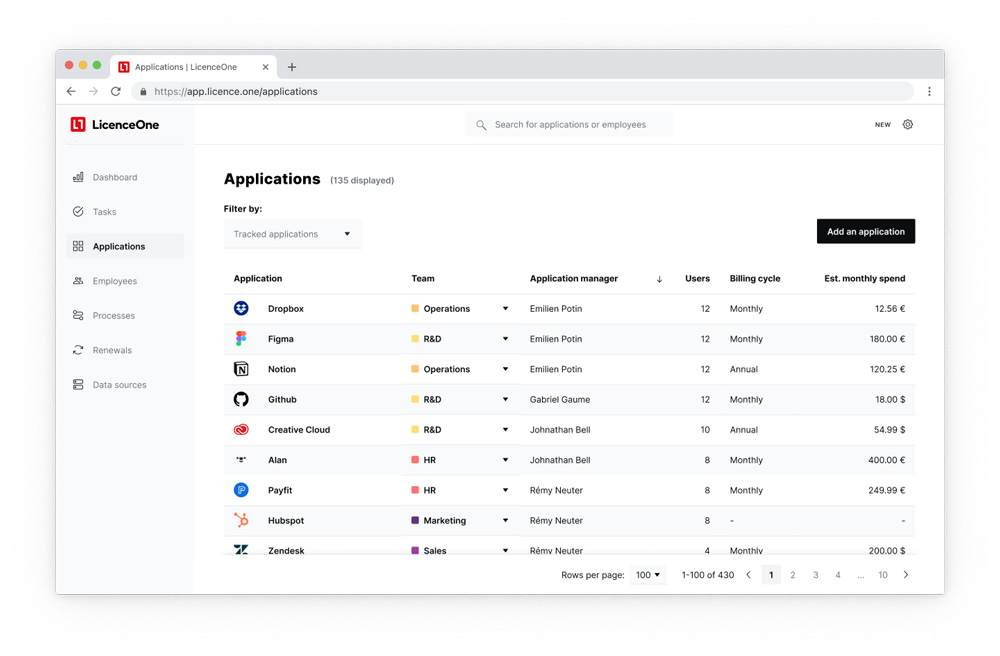
Task: Click the Data sources server icon
Action: [78, 384]
